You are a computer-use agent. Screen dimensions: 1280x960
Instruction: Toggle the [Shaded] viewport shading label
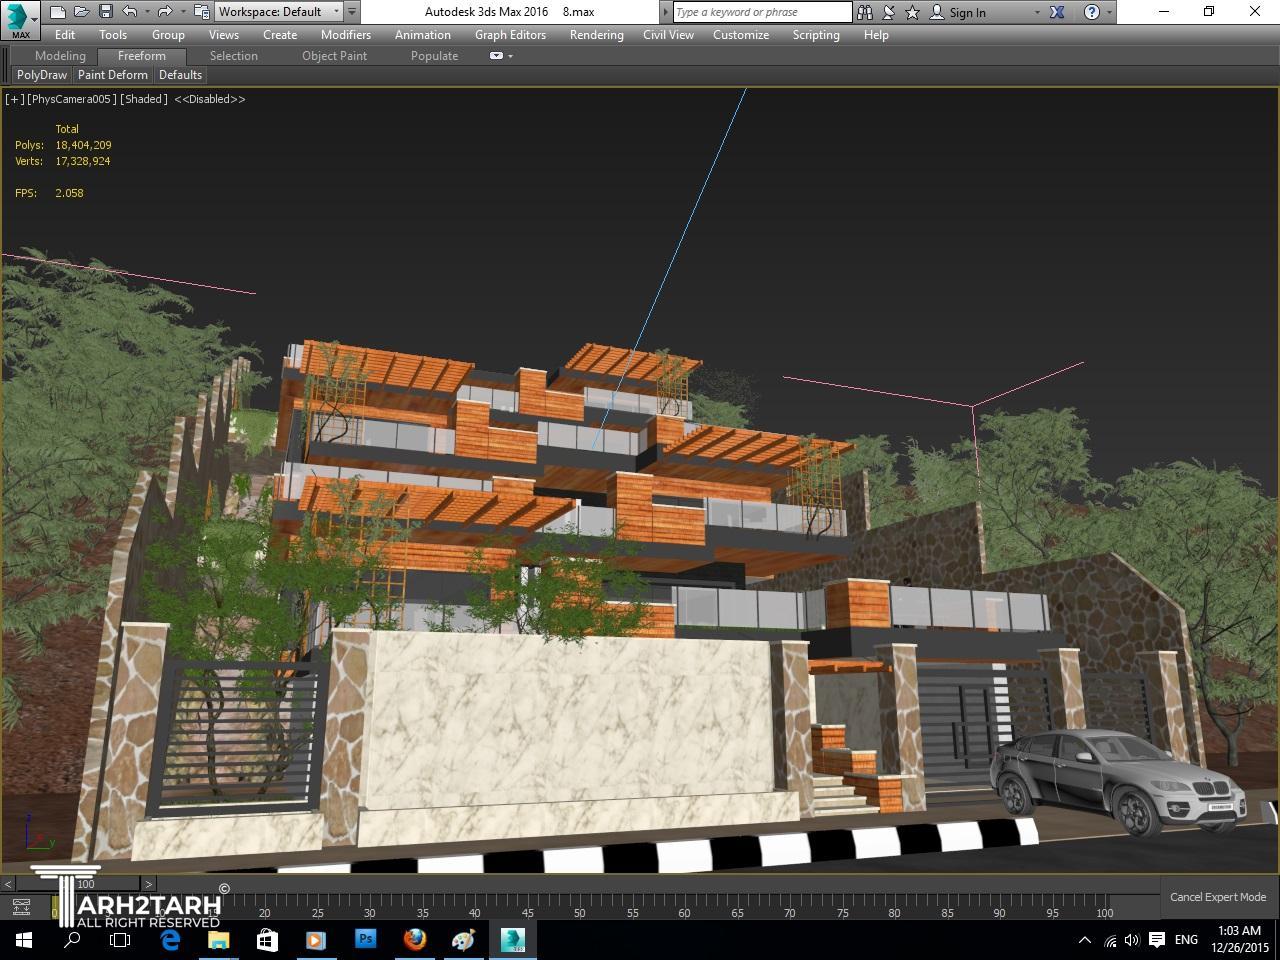point(143,99)
